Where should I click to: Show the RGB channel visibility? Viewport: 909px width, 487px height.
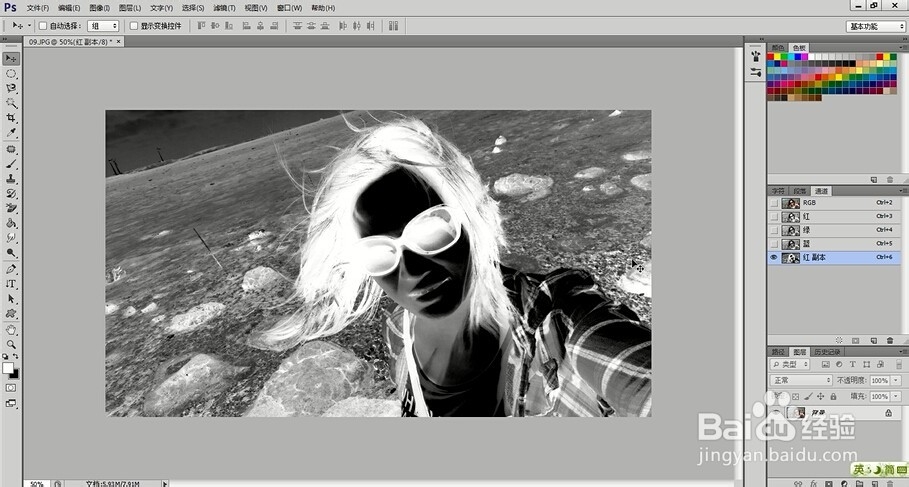(x=774, y=203)
